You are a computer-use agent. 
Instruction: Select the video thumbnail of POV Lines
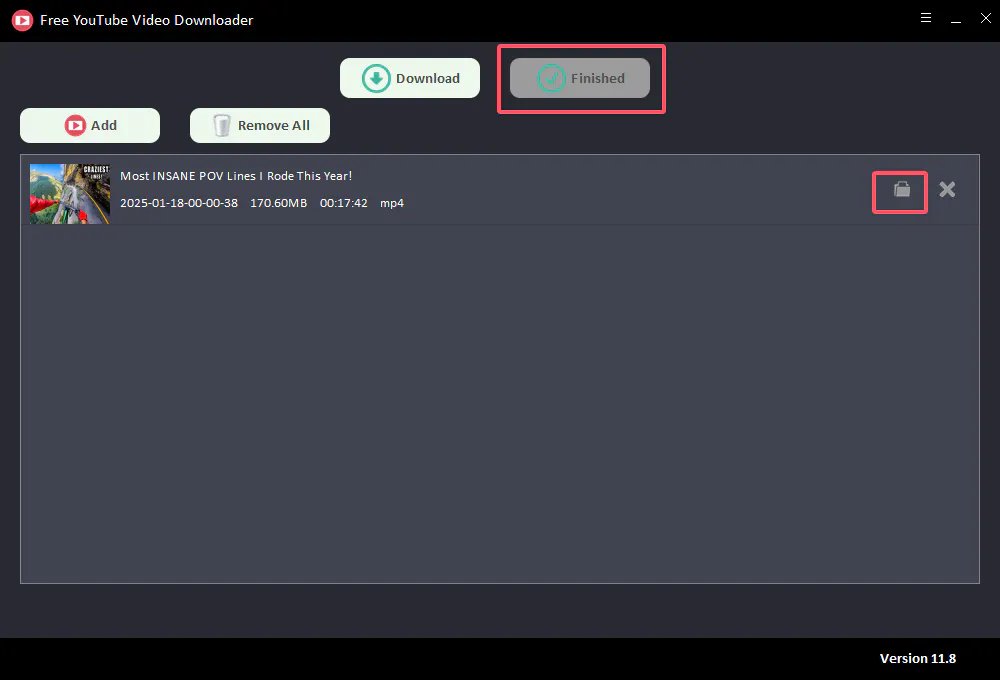(70, 194)
